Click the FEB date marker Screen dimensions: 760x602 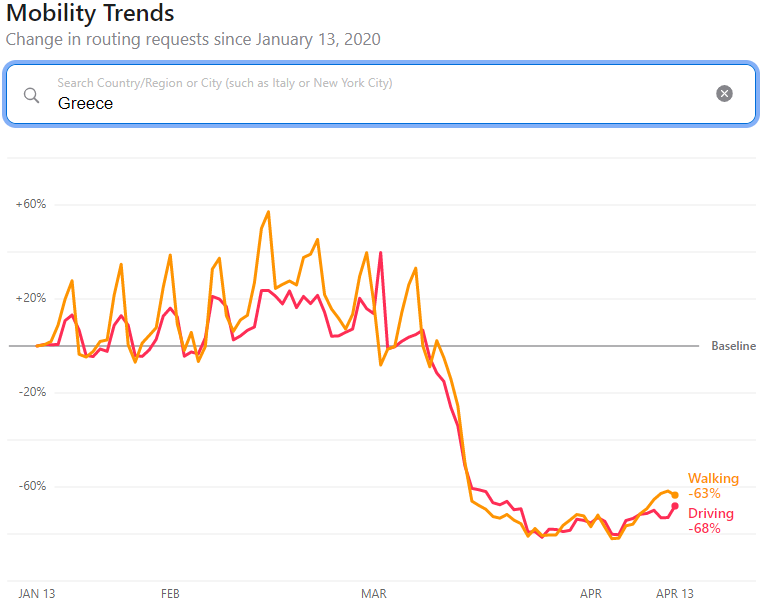pyautogui.click(x=170, y=594)
